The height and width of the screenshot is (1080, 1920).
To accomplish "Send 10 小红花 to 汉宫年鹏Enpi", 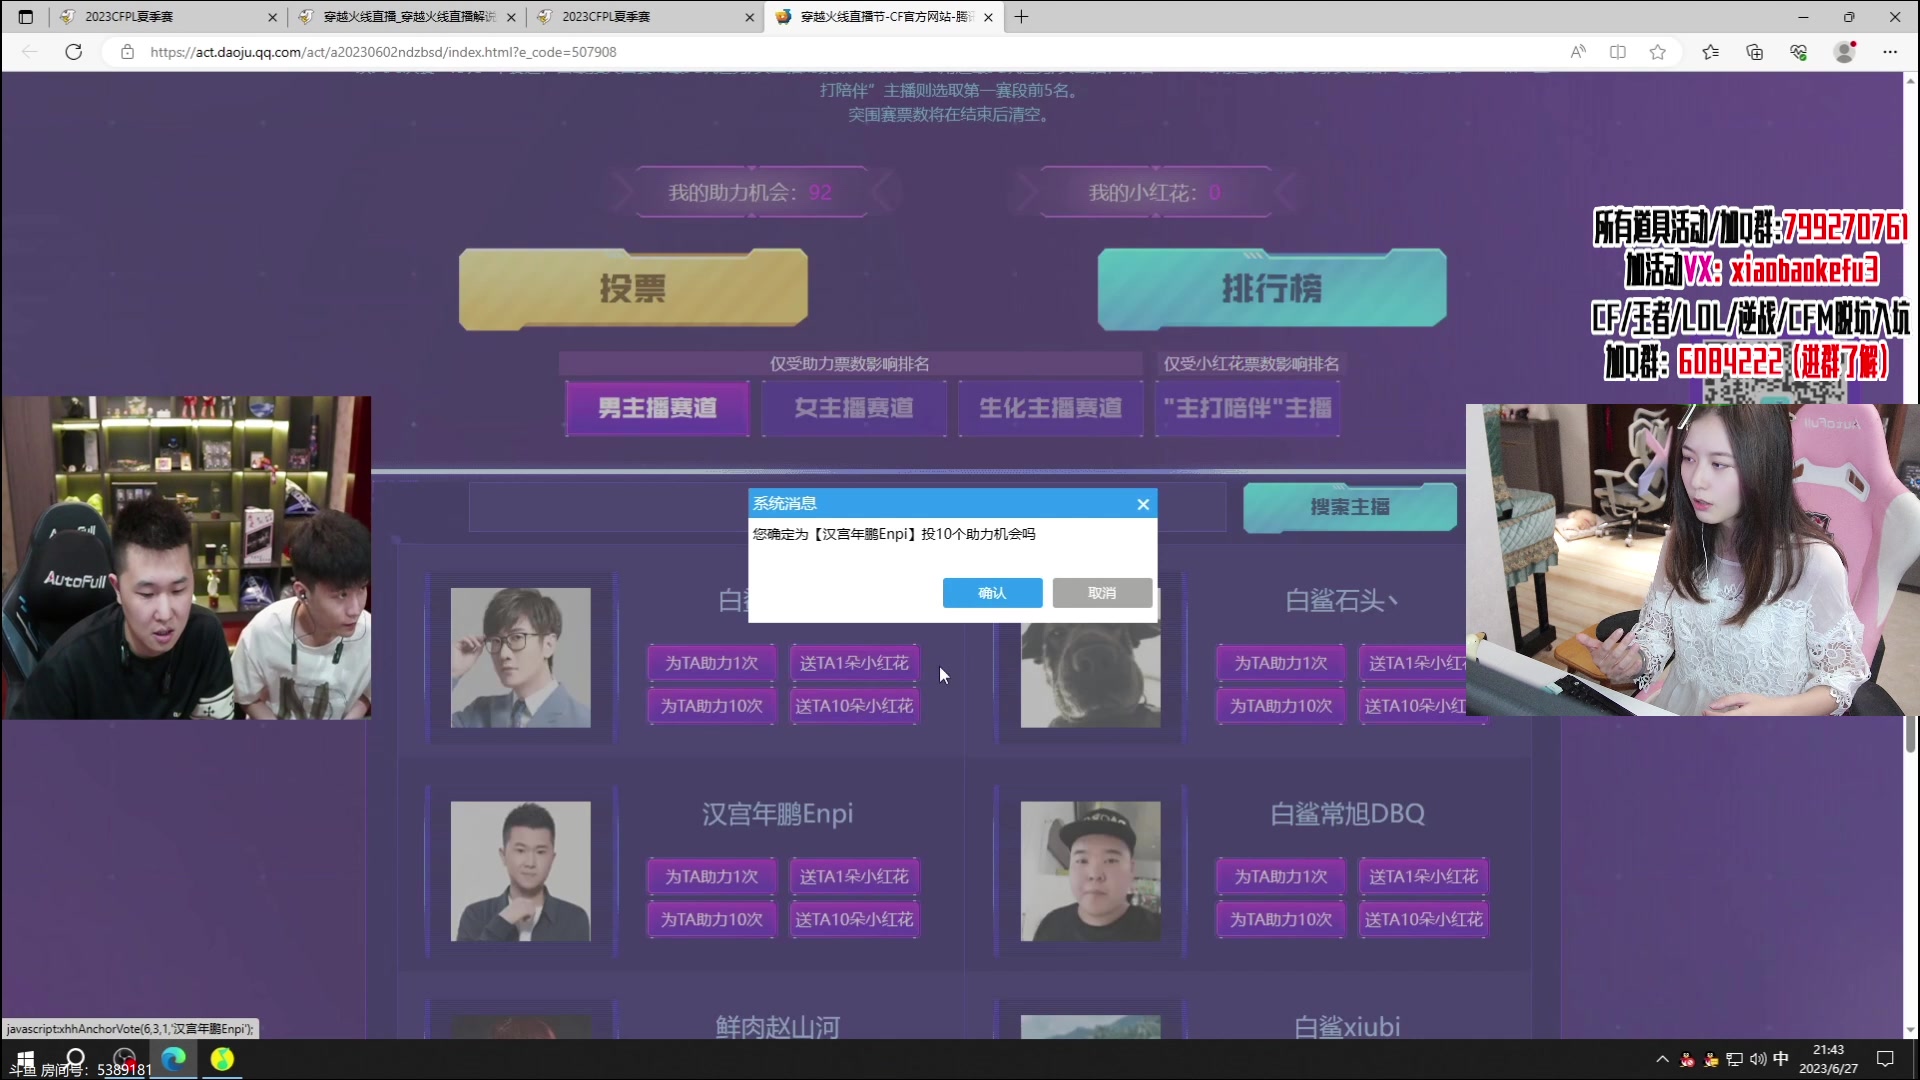I will [x=854, y=919].
